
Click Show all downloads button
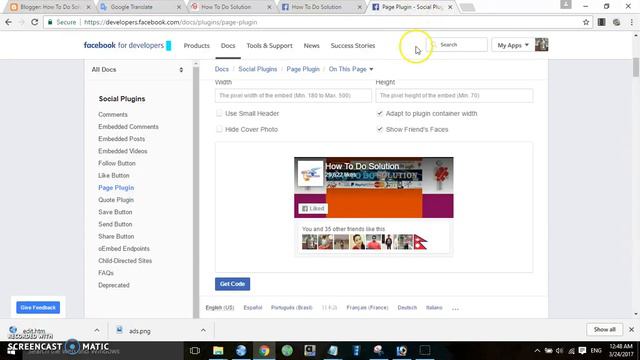(x=604, y=329)
